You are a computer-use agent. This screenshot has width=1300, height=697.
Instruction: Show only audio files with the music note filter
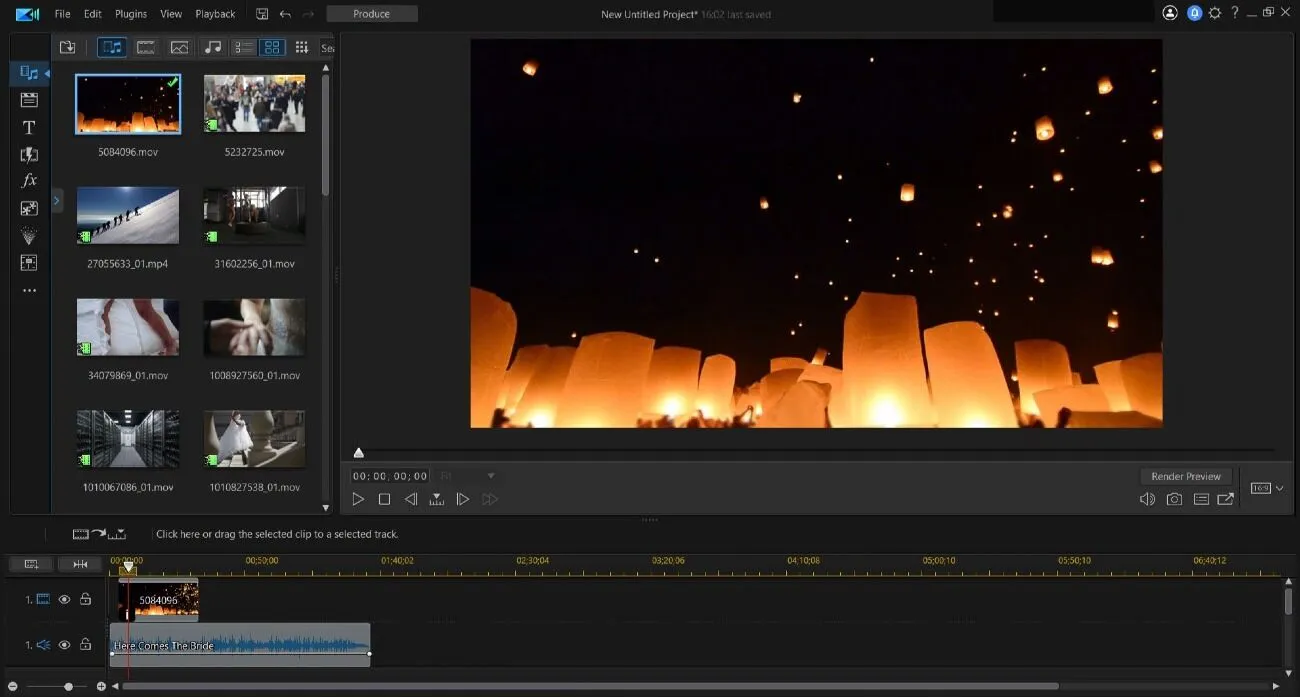coord(212,47)
